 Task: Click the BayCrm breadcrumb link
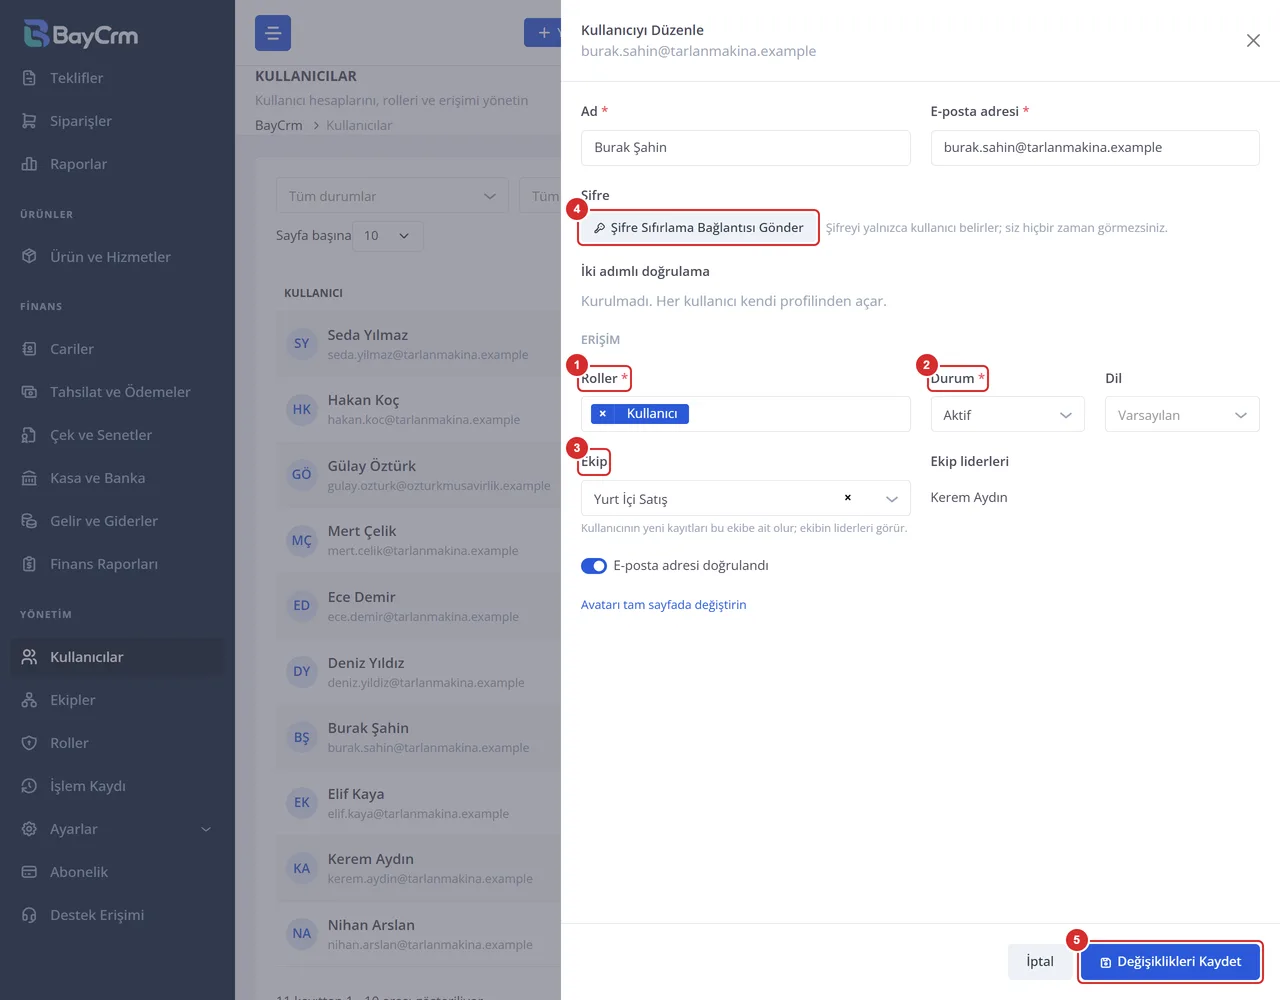[x=279, y=125]
